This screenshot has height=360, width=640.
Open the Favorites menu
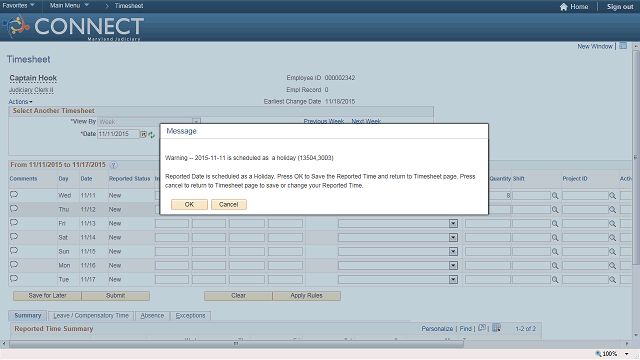(18, 5)
